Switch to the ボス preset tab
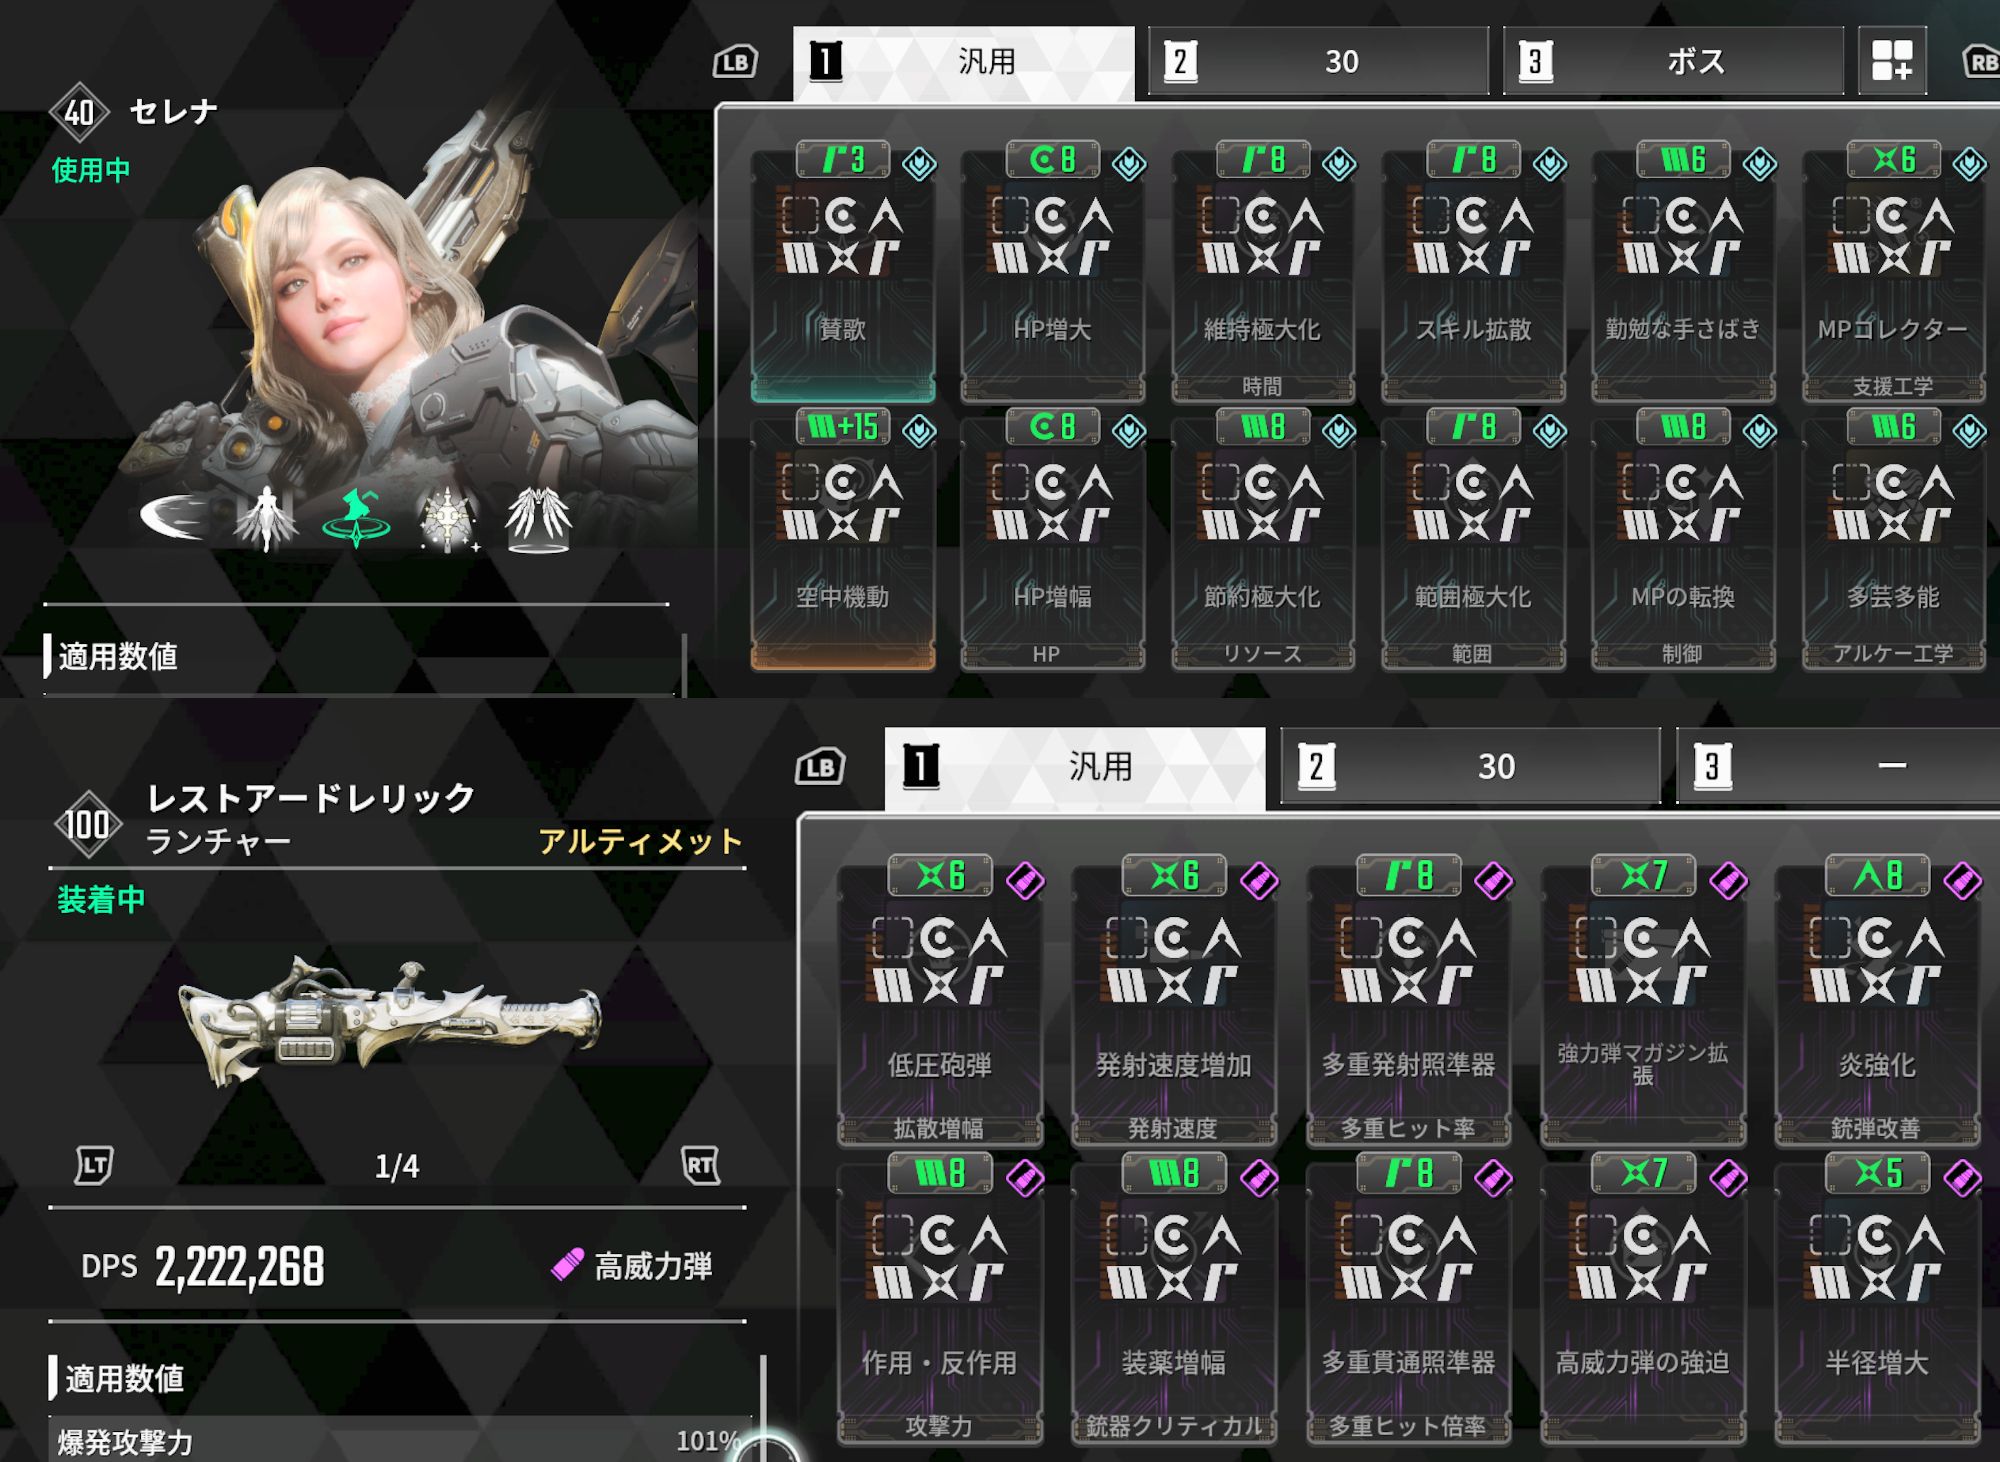Viewport: 2000px width, 1462px height. (x=1673, y=61)
